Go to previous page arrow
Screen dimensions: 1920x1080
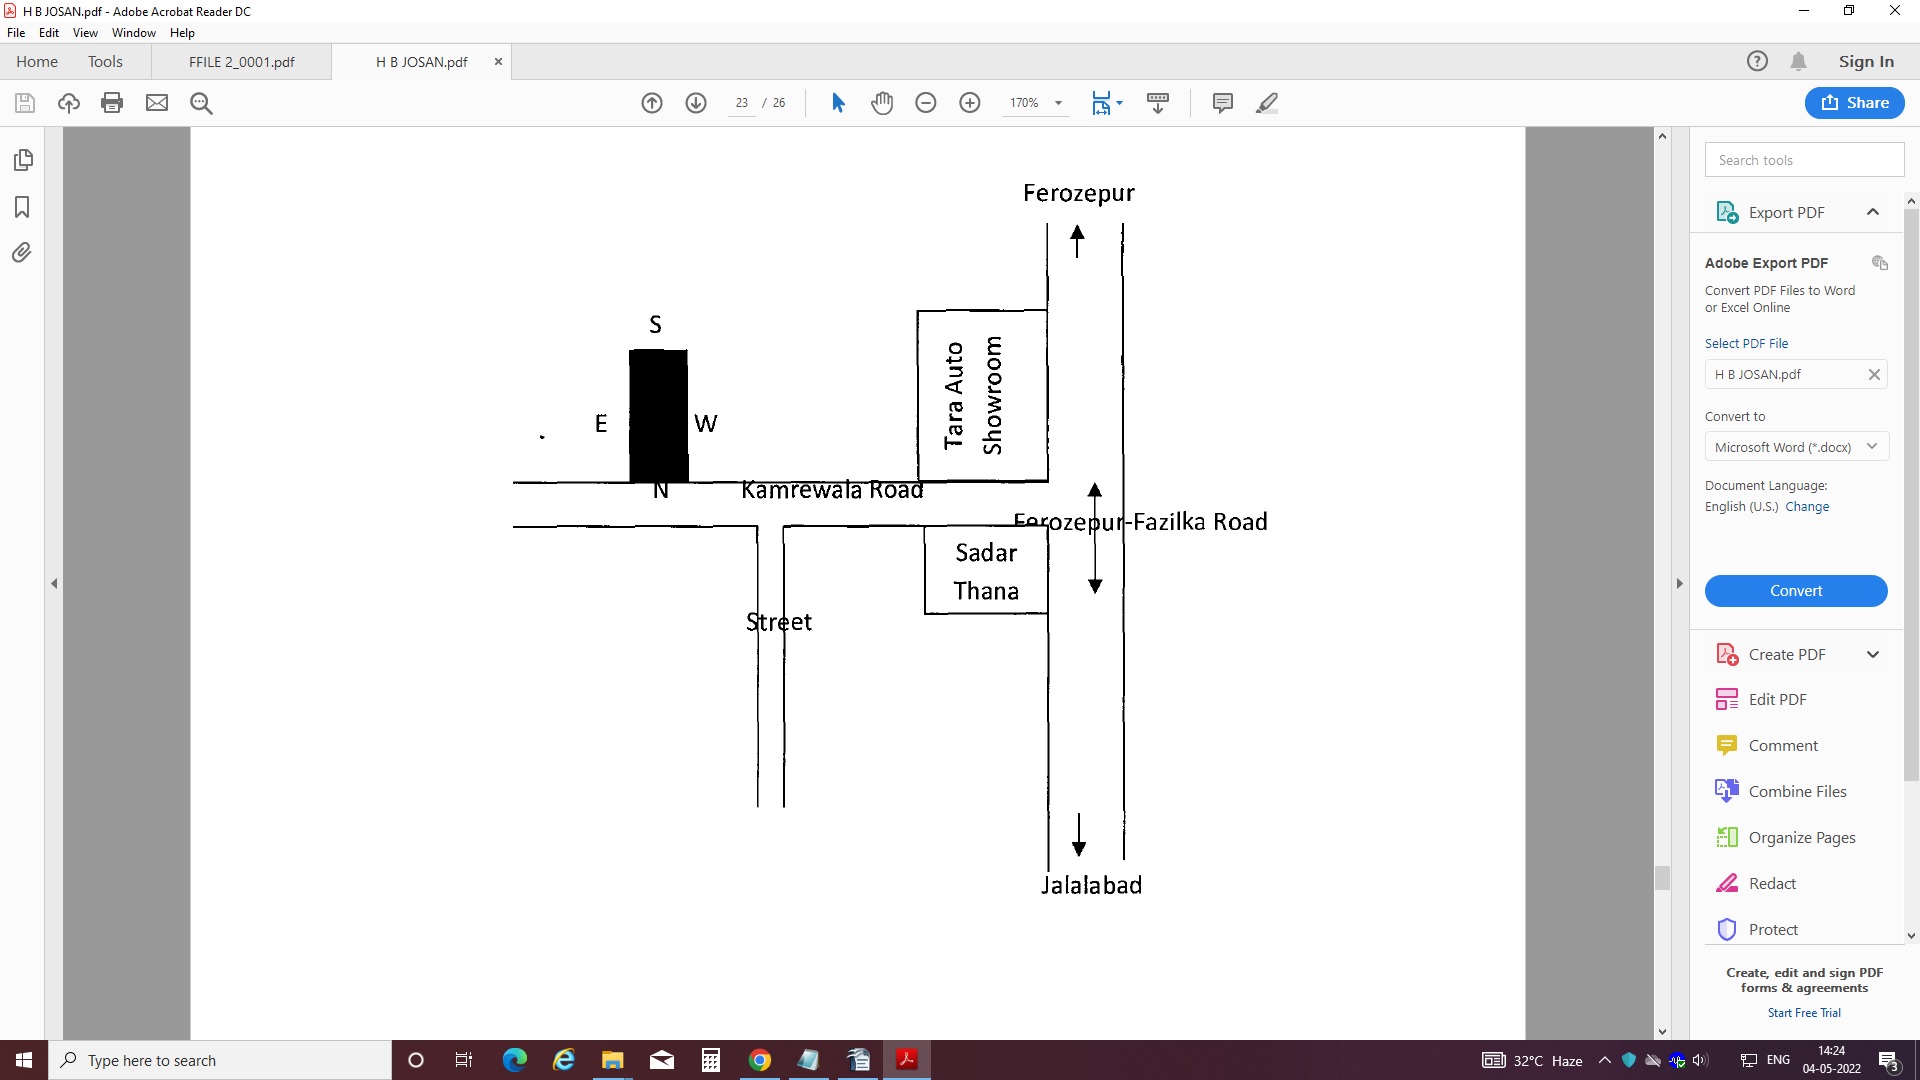652,103
